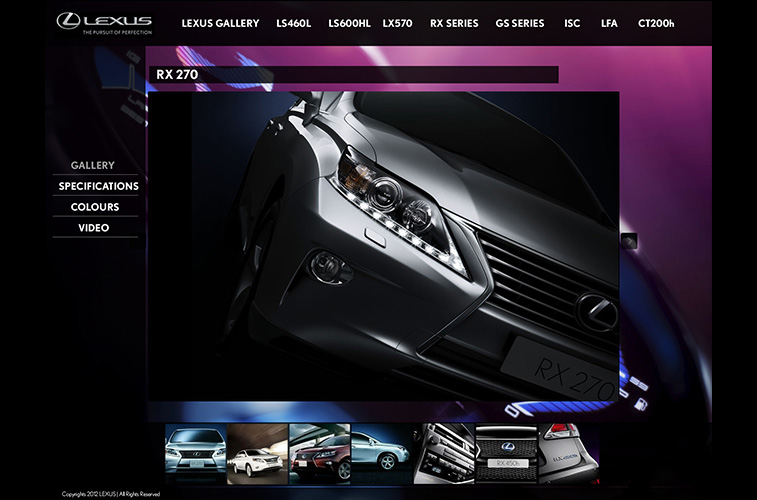Open the RX SERIES menu

[454, 23]
